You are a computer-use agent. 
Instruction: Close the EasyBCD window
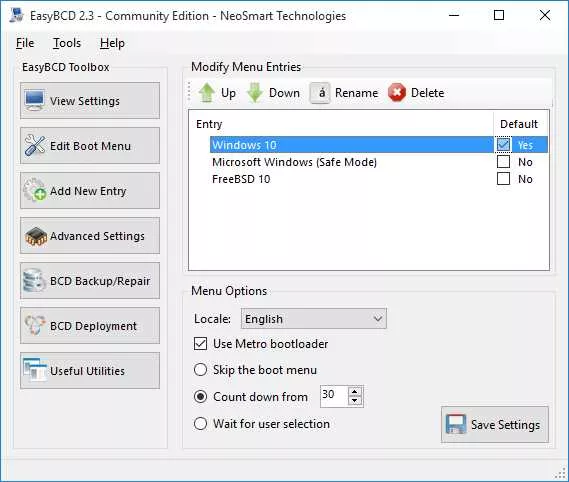[545, 15]
